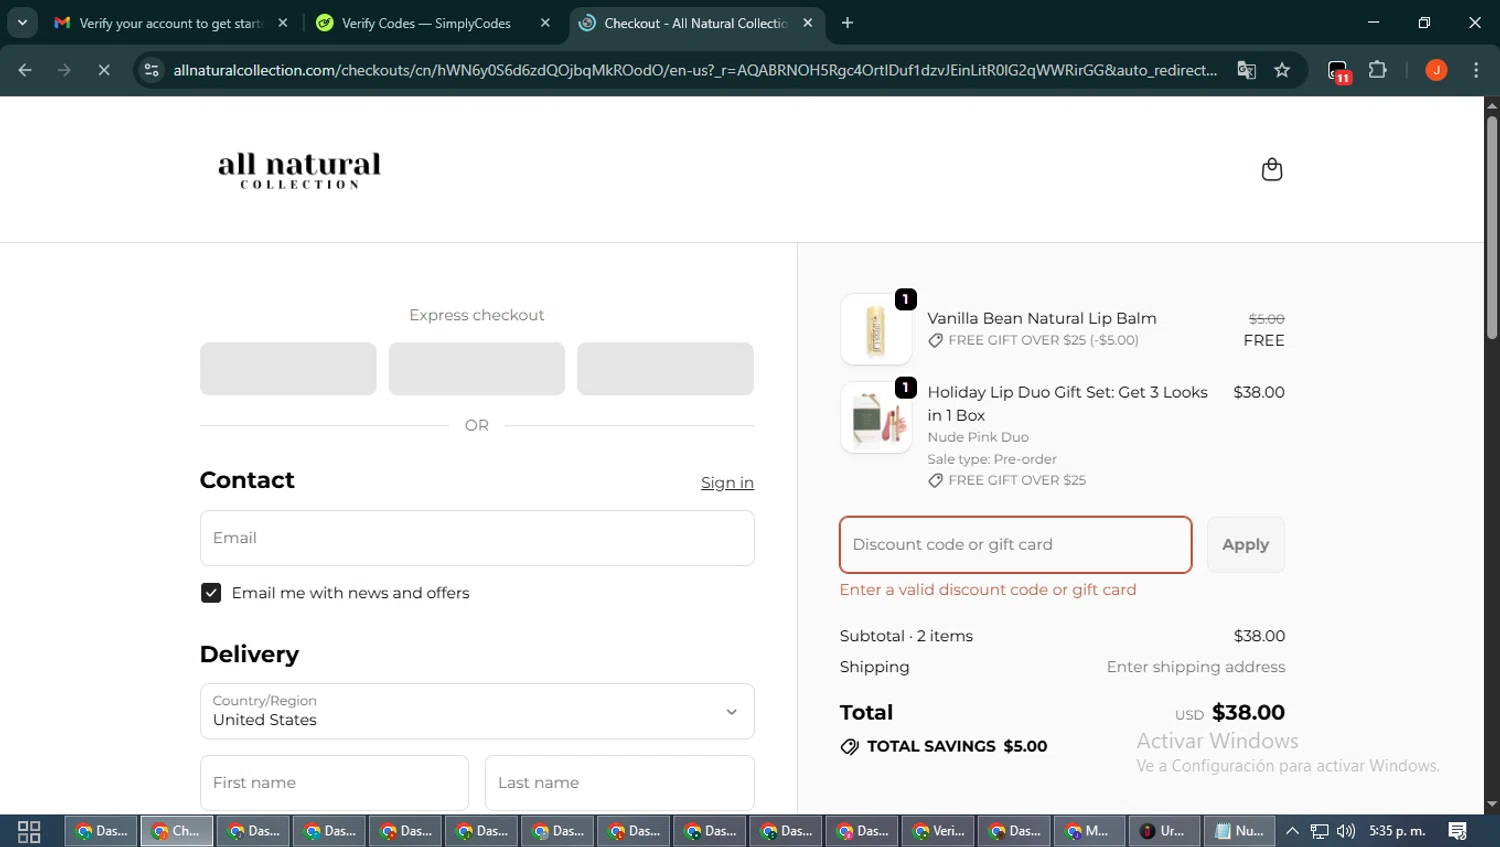Open the Chrome three-dot menu
This screenshot has width=1500, height=847.
click(x=1476, y=70)
